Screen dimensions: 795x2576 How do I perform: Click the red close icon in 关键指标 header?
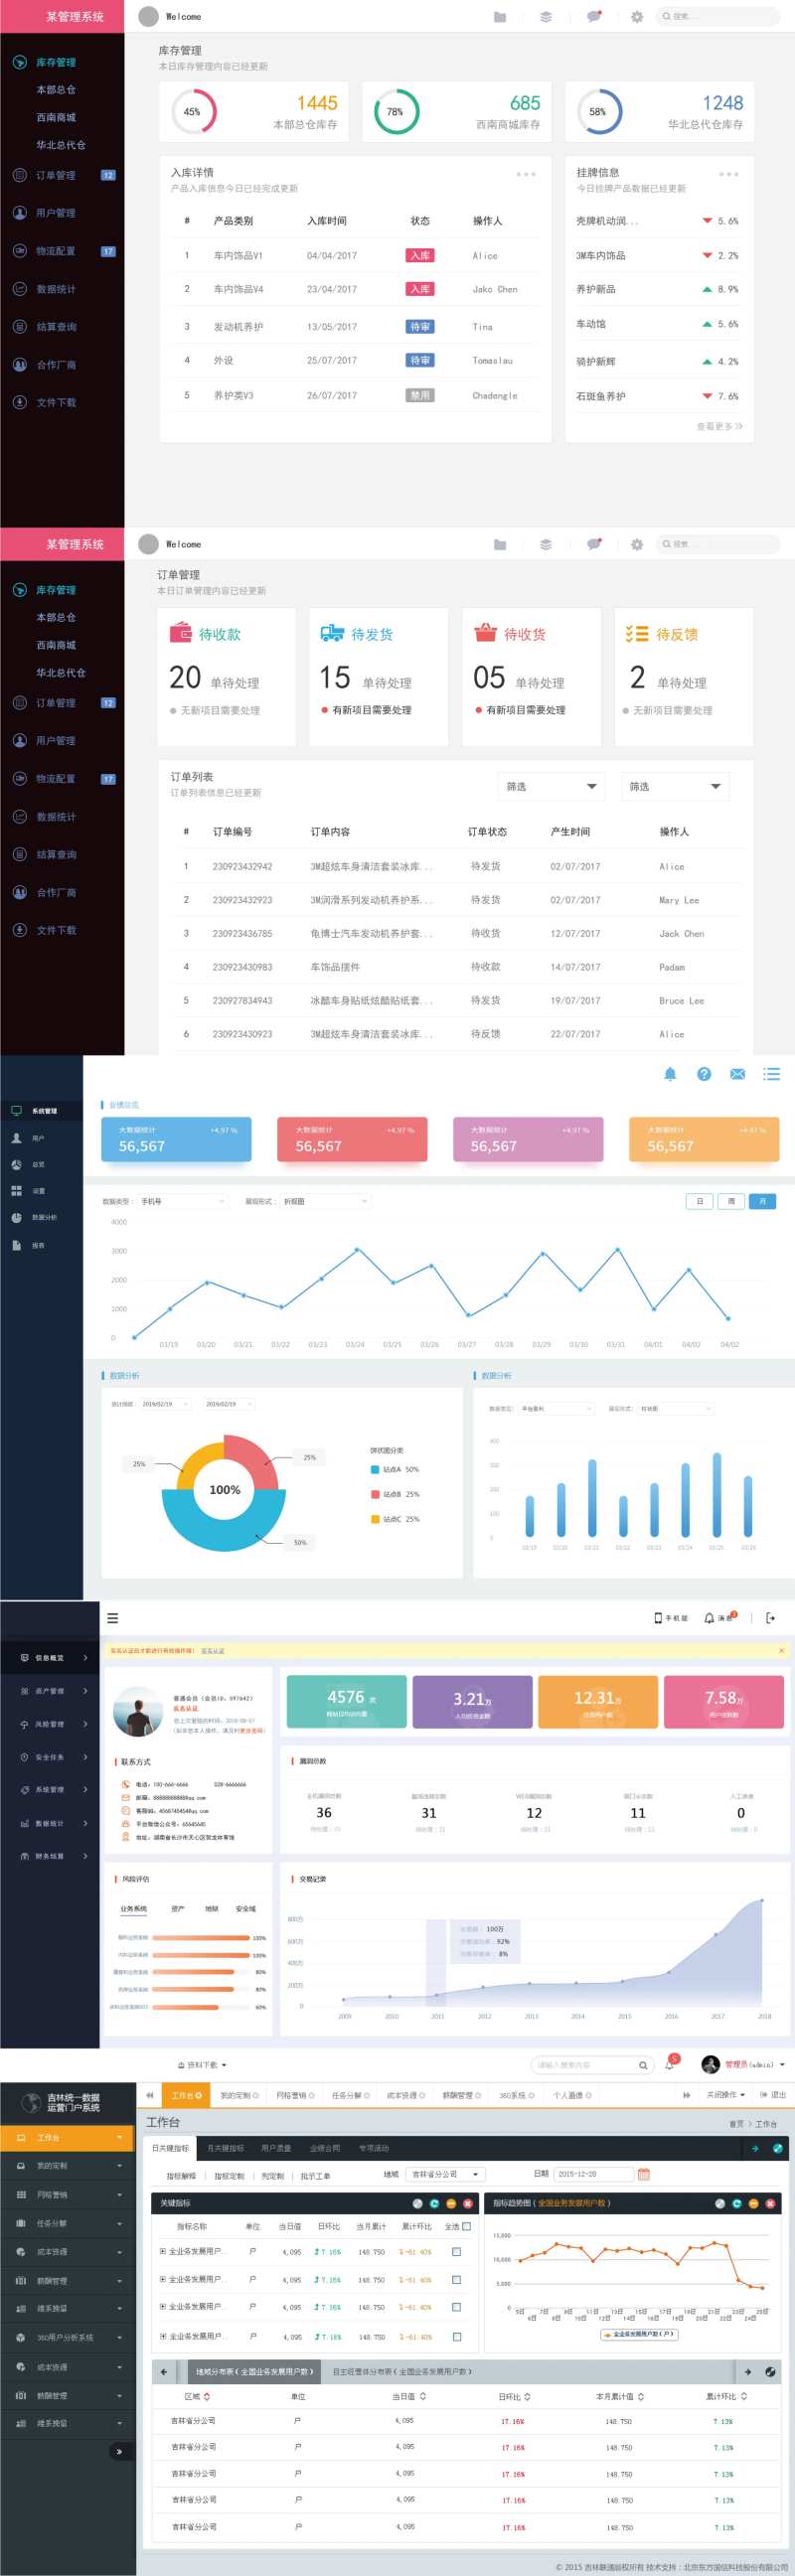467,2204
